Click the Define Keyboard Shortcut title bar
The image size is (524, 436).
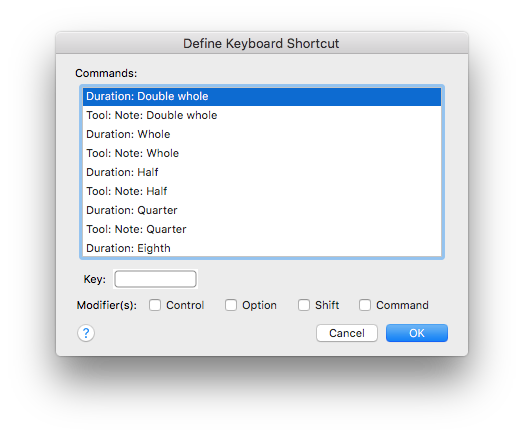click(262, 43)
